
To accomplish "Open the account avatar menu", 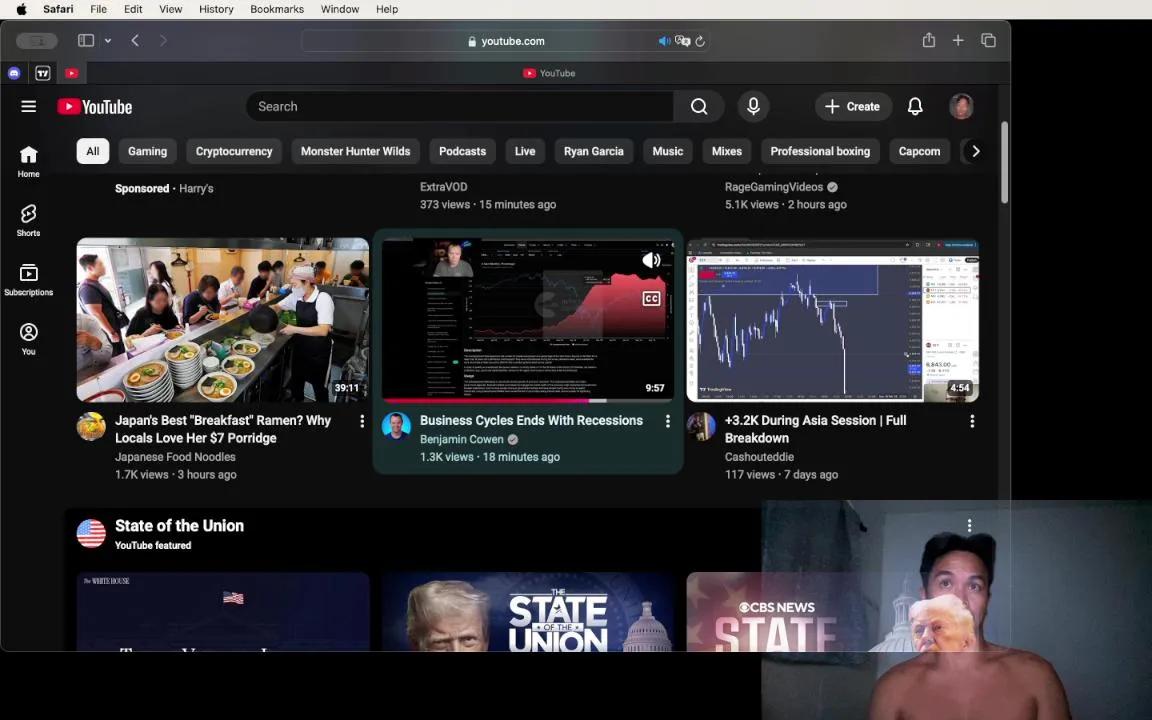I will pyautogui.click(x=961, y=107).
